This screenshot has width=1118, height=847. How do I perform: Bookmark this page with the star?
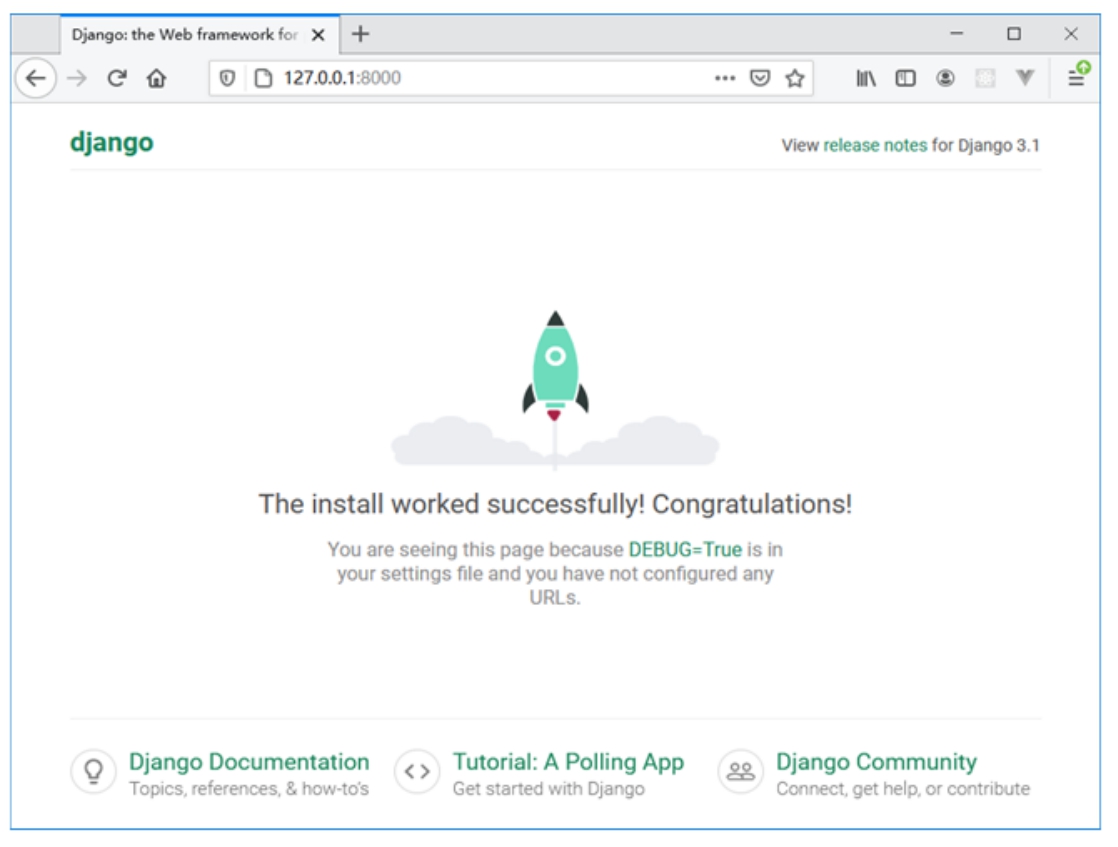pos(795,78)
